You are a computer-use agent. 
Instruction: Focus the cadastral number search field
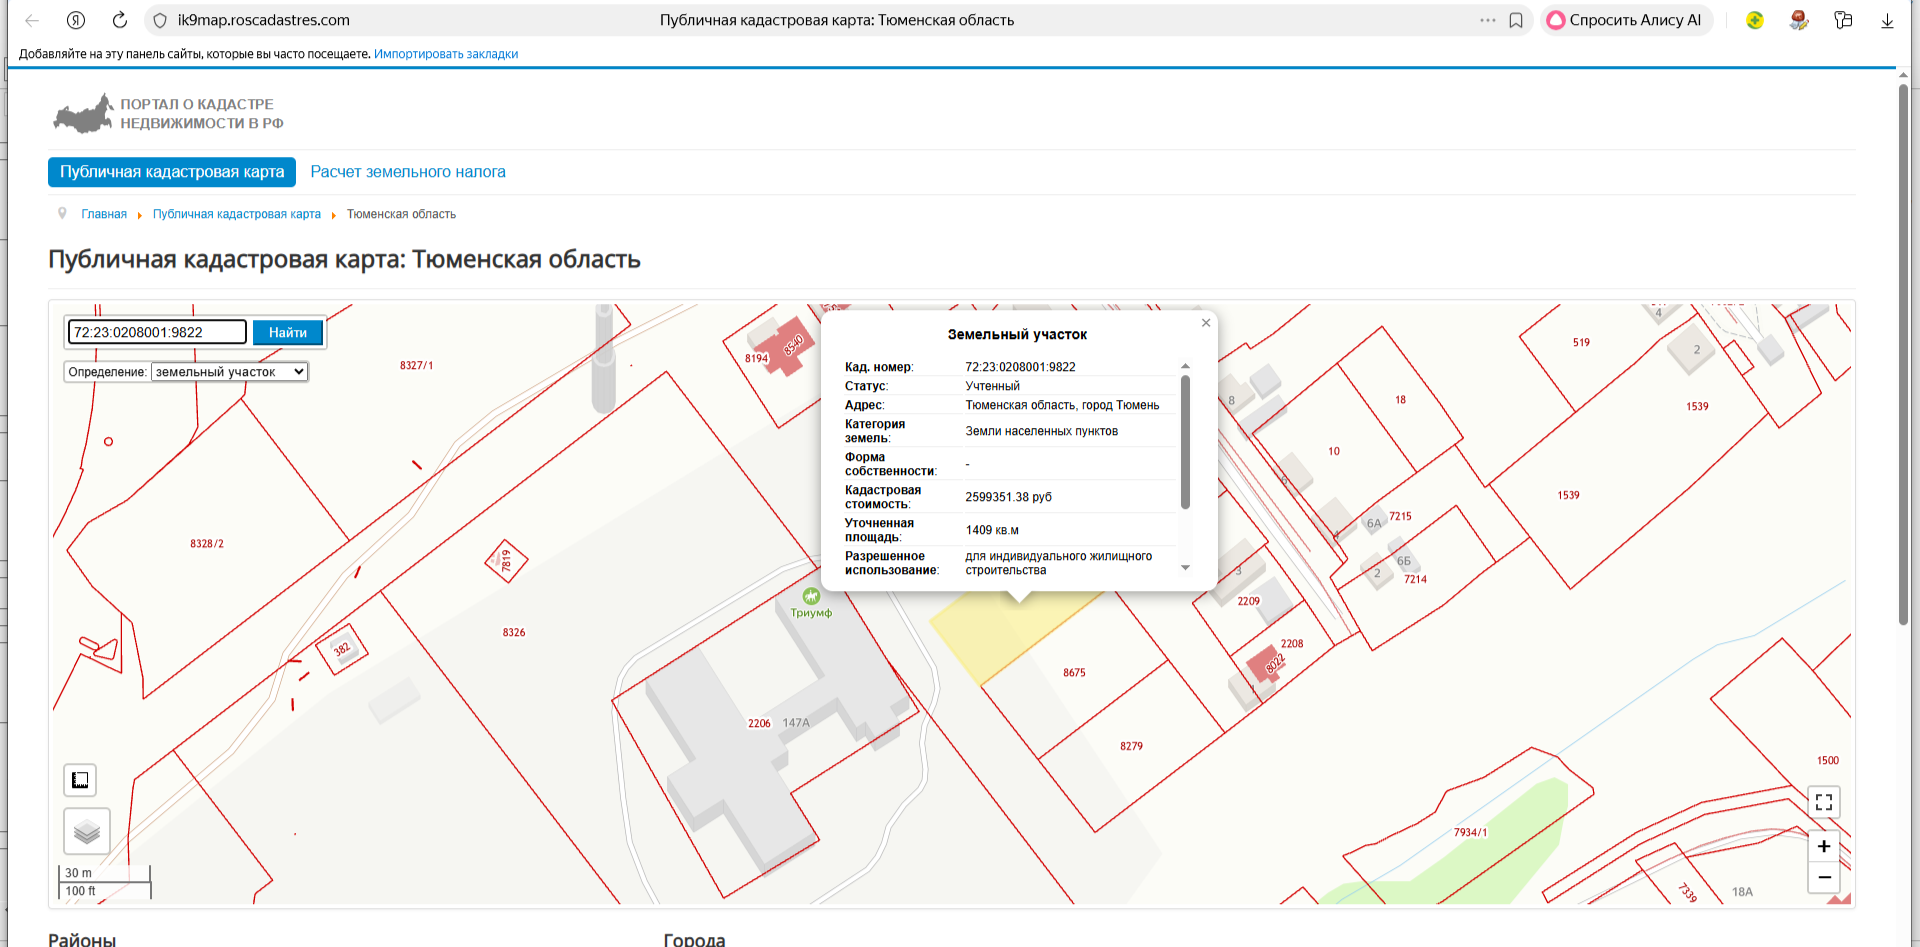point(157,332)
